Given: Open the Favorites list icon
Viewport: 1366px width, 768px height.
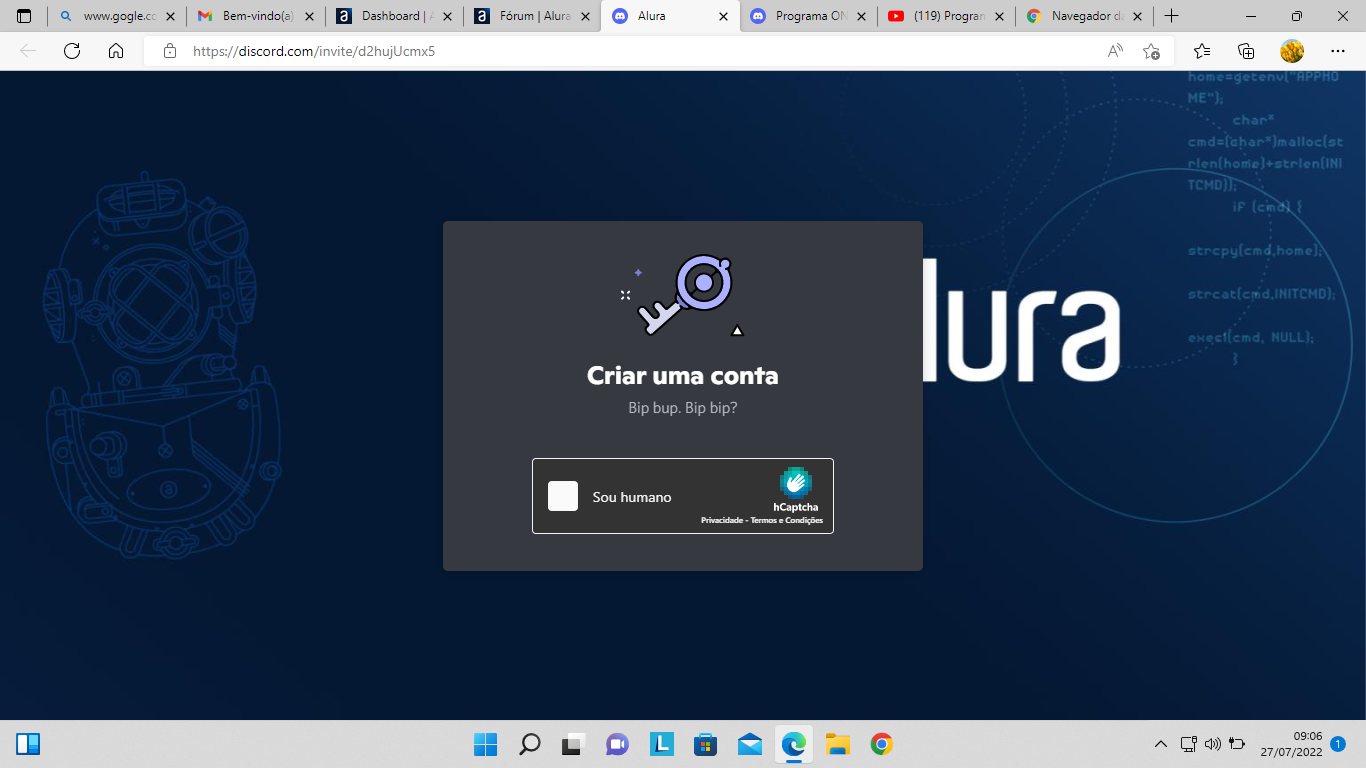Looking at the screenshot, I should tap(1202, 51).
